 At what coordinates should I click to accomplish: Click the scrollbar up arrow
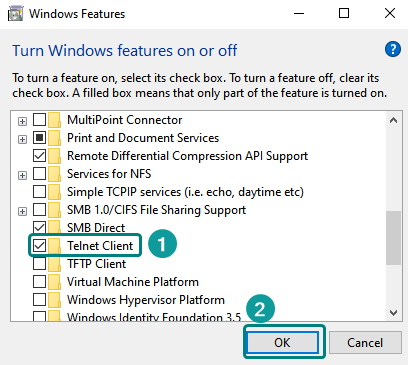pos(393,120)
